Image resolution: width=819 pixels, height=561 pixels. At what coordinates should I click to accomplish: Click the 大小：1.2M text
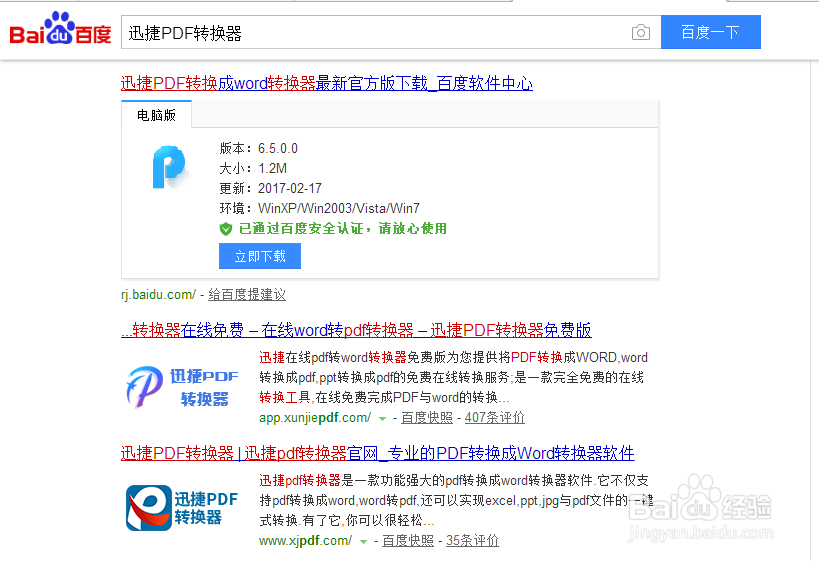tap(253, 168)
